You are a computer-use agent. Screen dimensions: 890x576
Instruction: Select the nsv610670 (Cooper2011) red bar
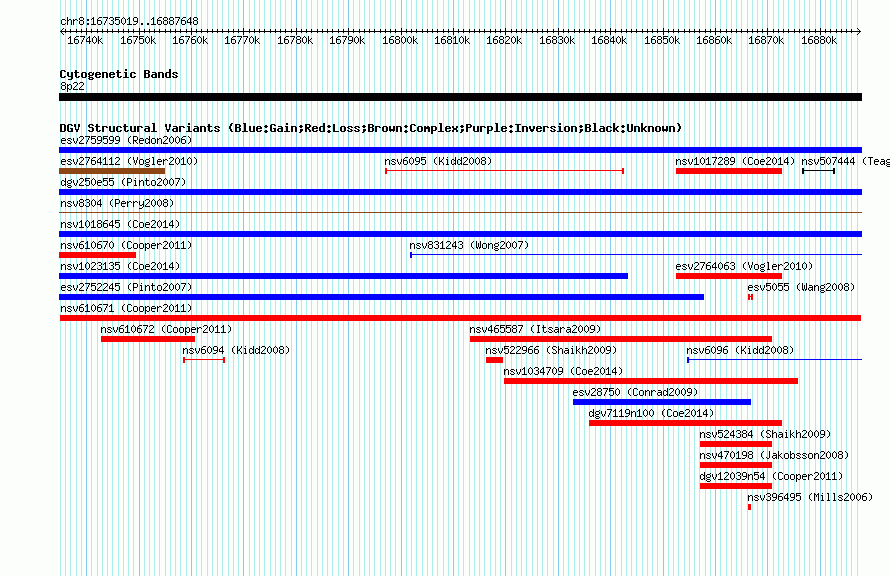(x=98, y=255)
